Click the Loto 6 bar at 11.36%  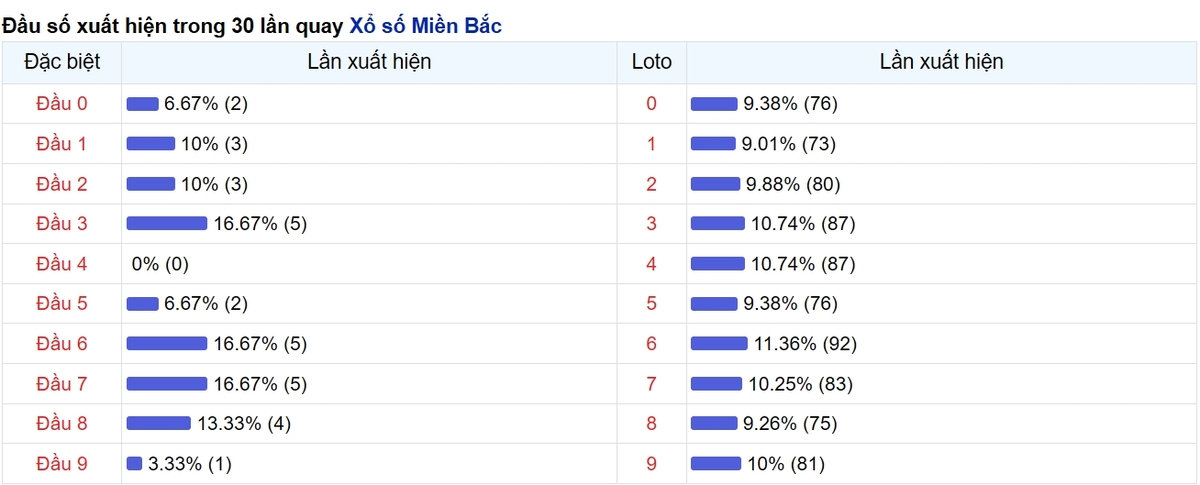tap(719, 344)
